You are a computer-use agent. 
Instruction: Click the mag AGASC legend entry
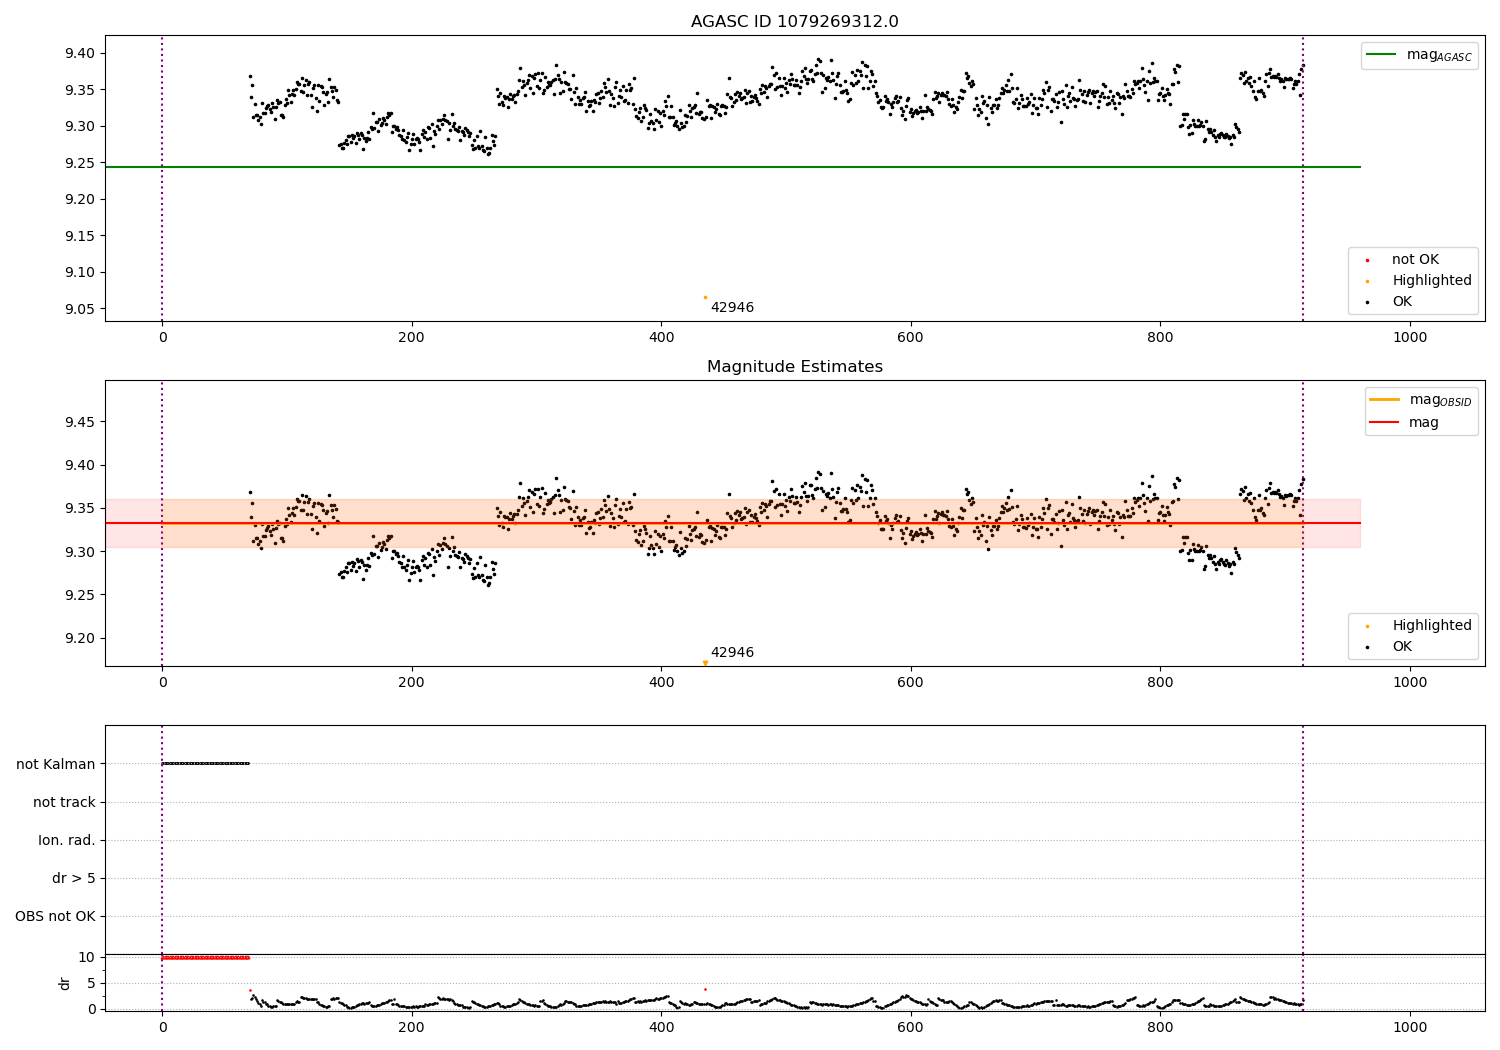(x=1419, y=55)
